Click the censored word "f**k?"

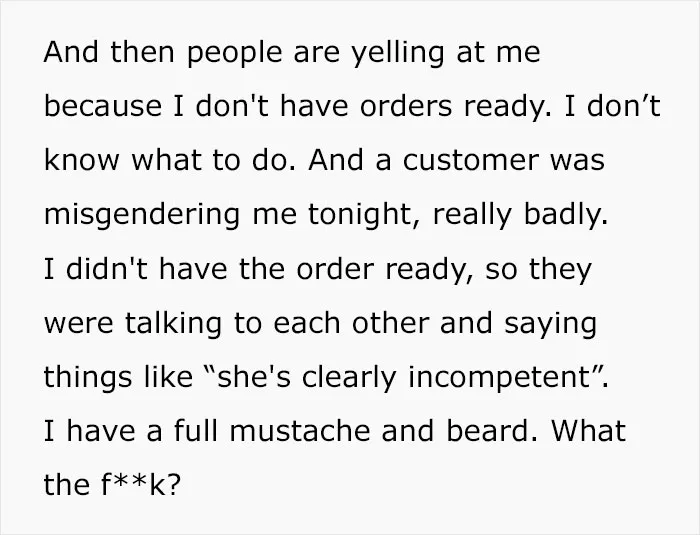click(141, 485)
